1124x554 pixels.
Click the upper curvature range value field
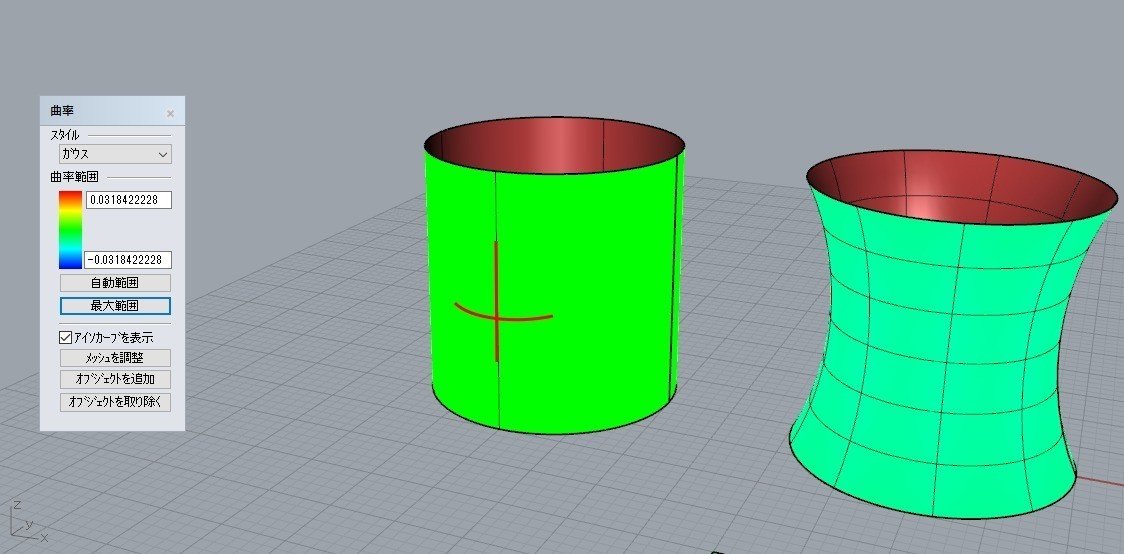[x=128, y=200]
